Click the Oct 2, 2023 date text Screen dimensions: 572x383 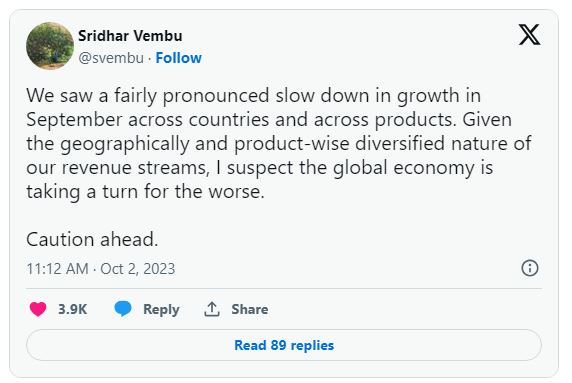pyautogui.click(x=138, y=269)
